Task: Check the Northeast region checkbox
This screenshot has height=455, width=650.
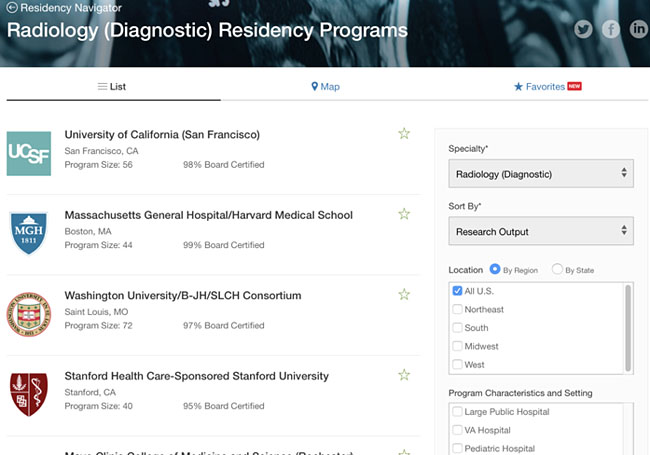Action: coord(457,309)
